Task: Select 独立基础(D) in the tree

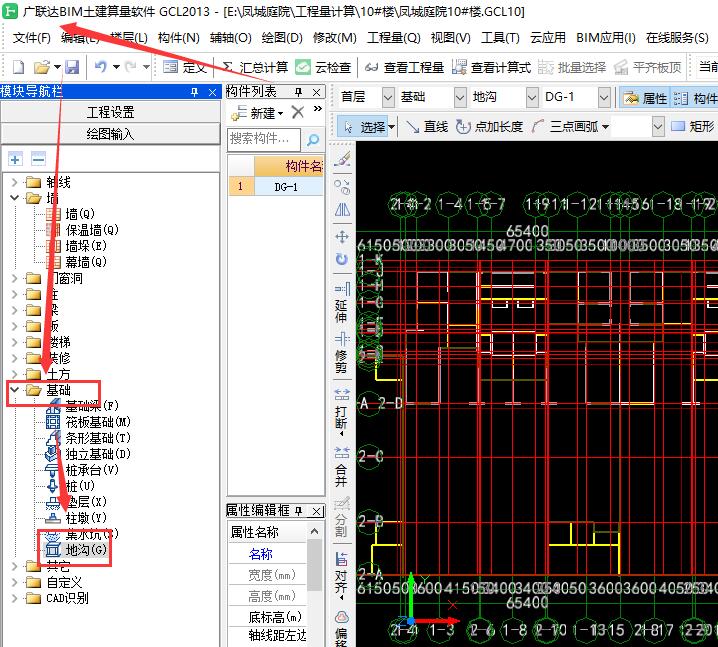Action: tap(88, 454)
